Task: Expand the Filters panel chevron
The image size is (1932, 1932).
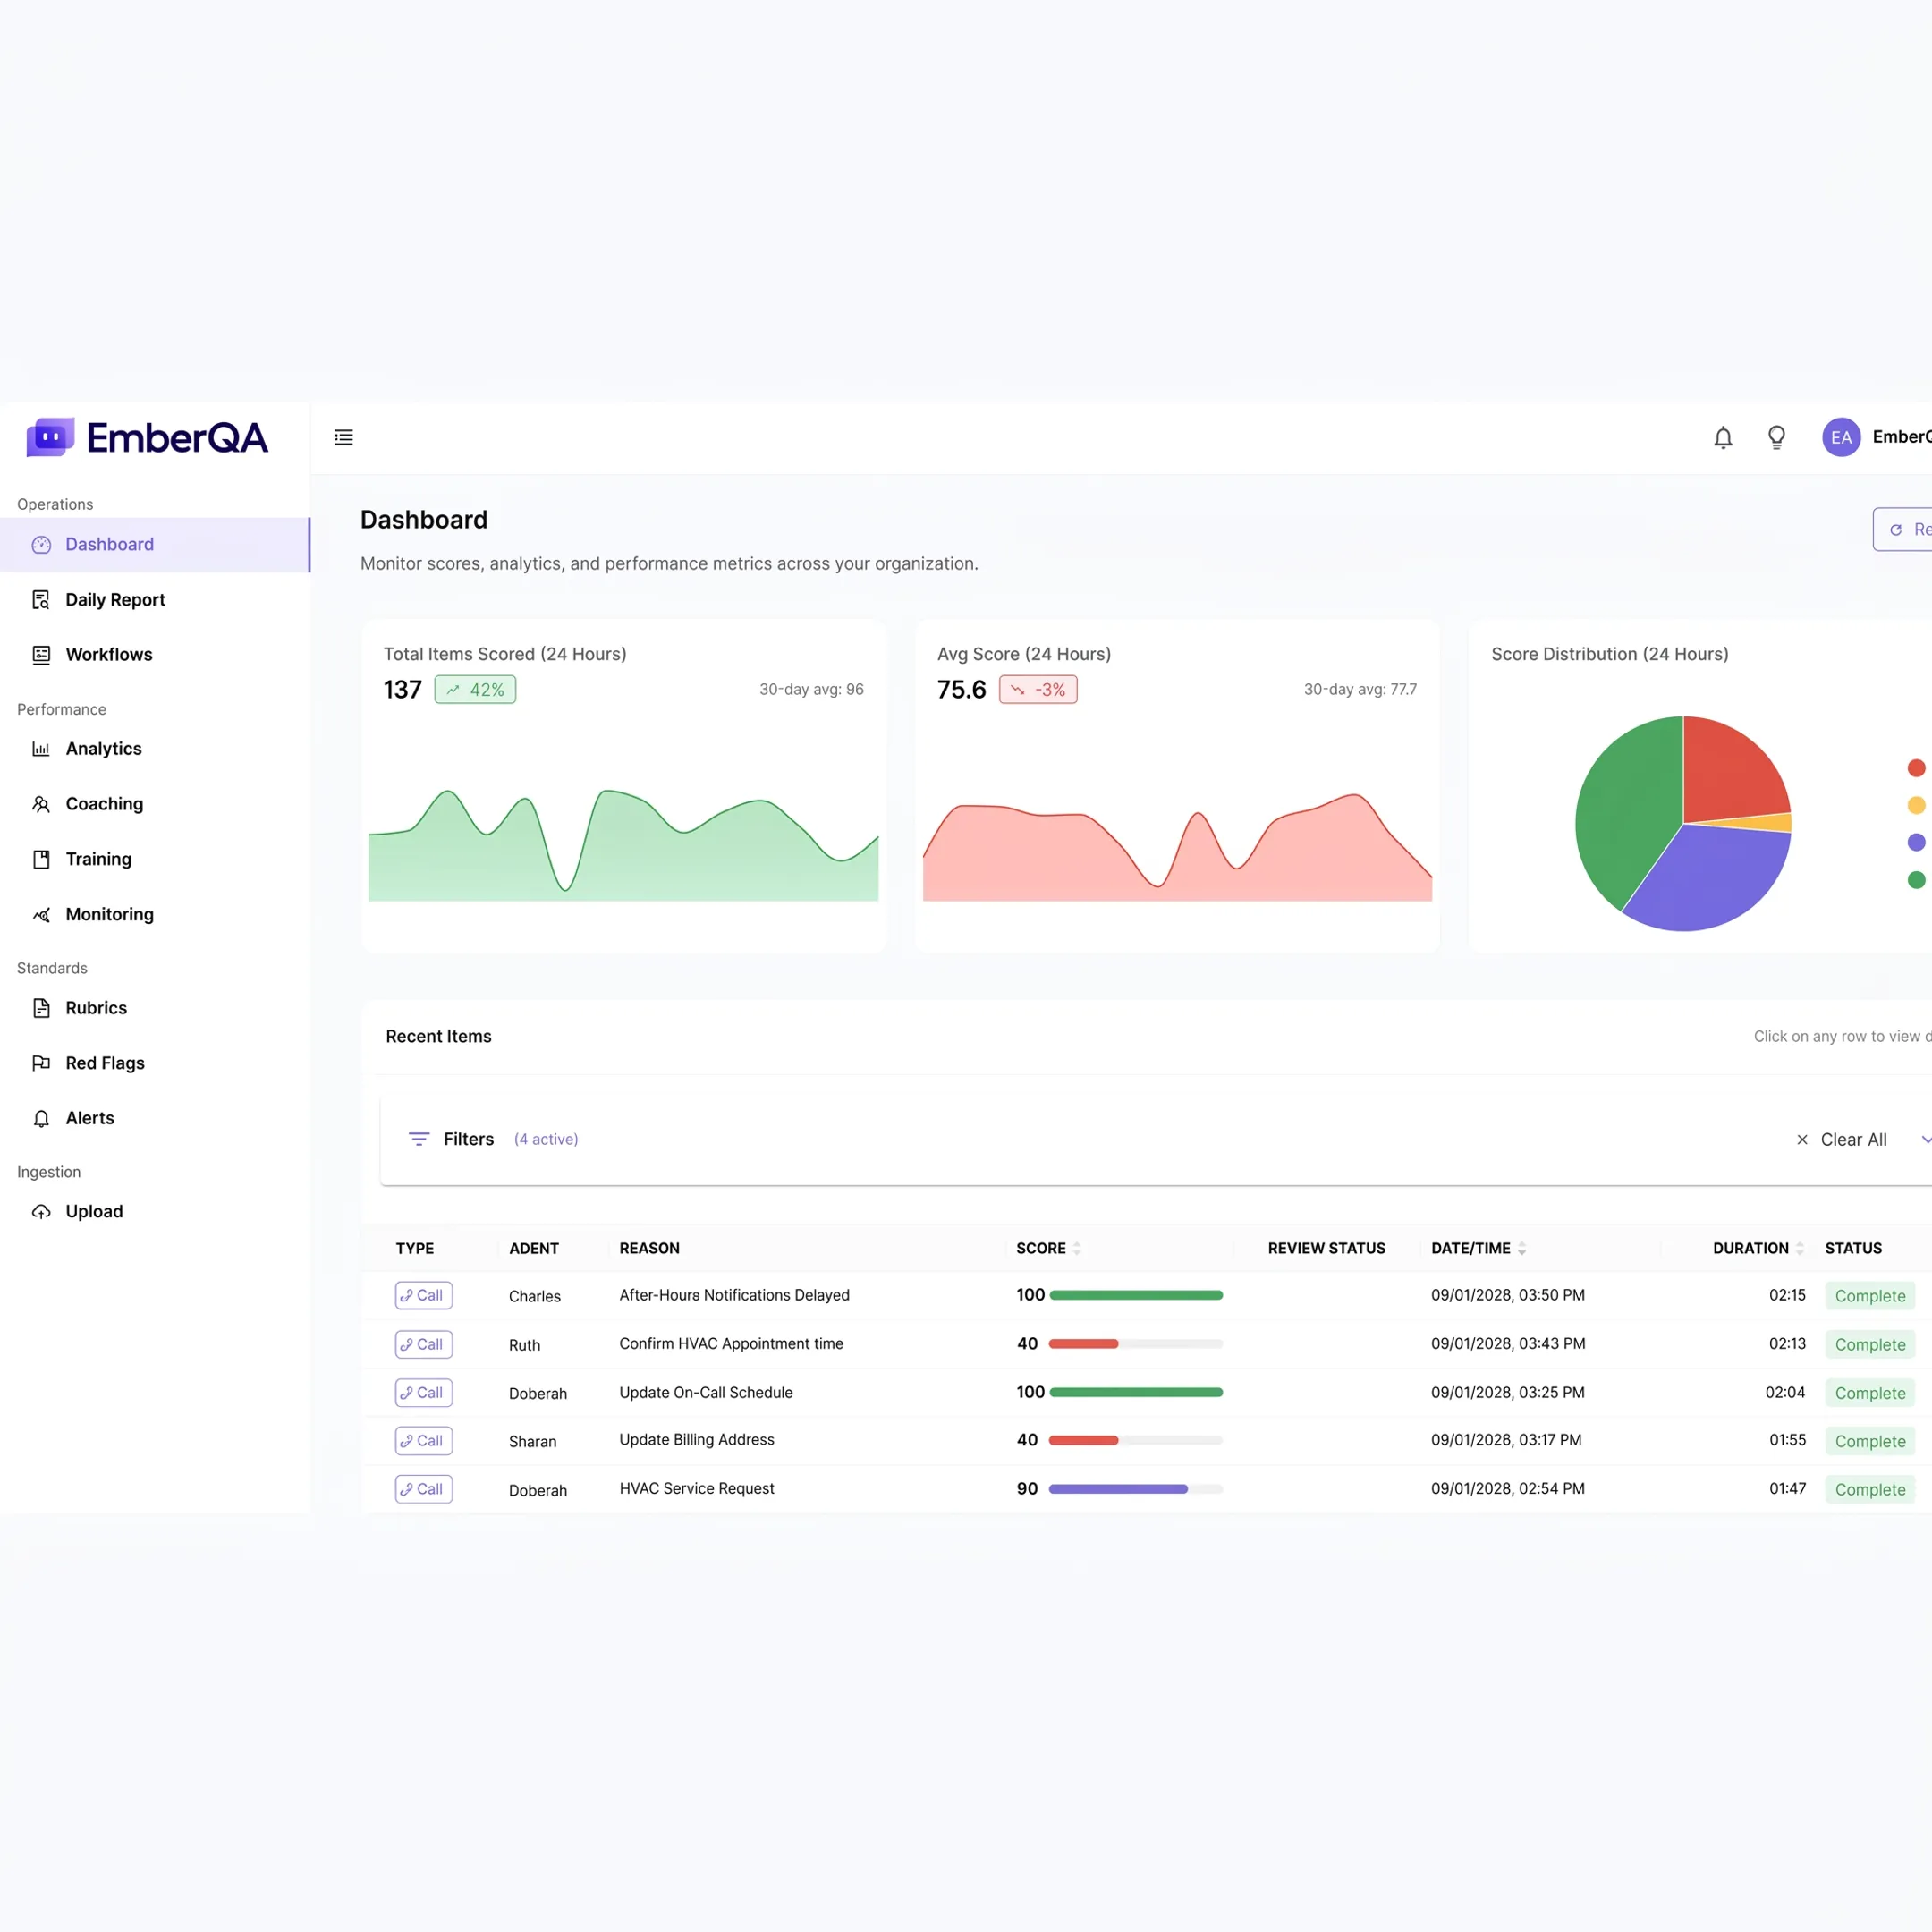Action: coord(1925,1139)
